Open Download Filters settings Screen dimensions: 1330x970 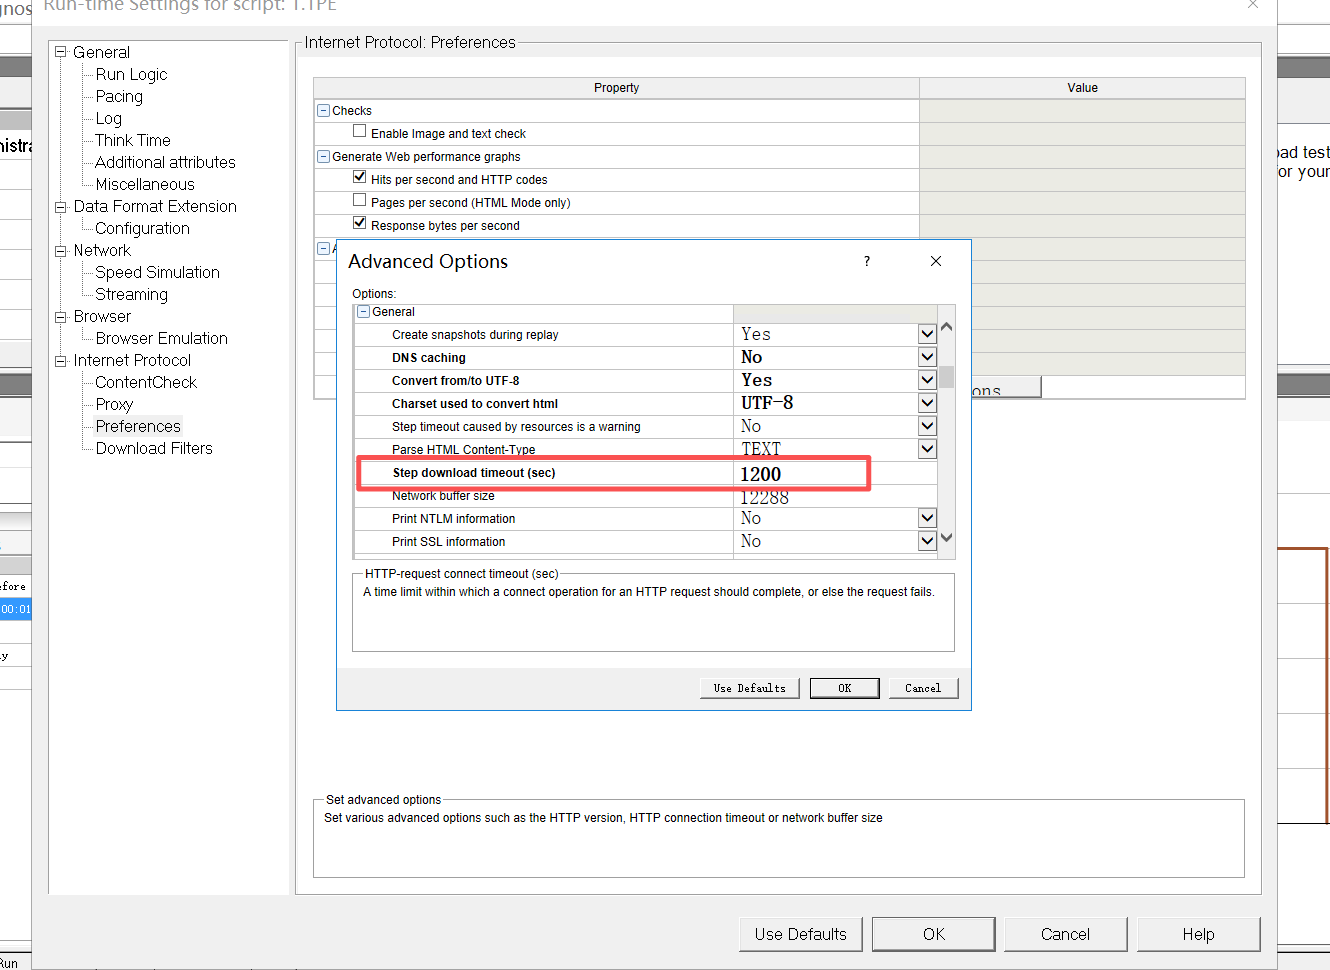(154, 448)
